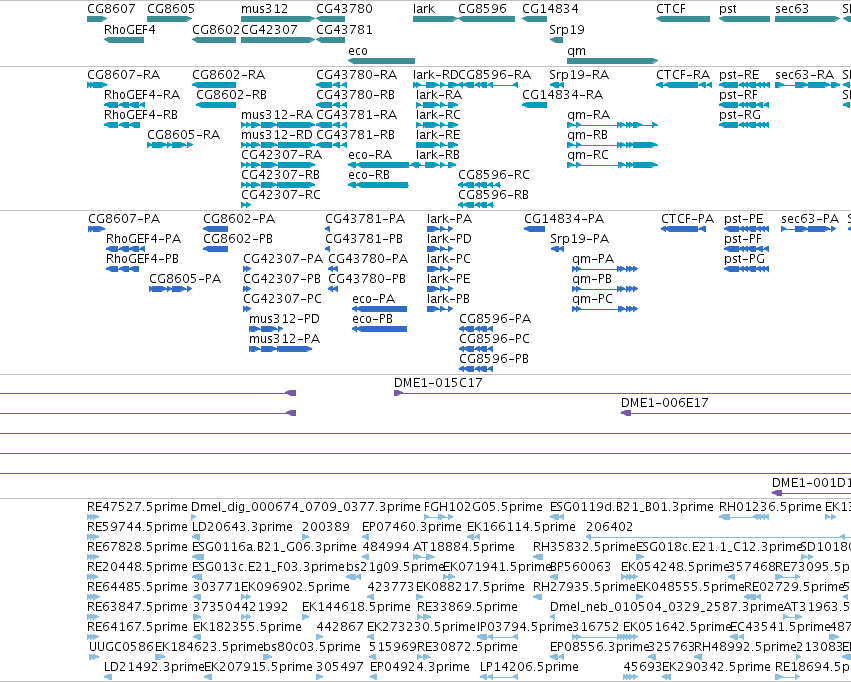This screenshot has height=682, width=851.
Task: Click the RhoGEF4 gene label
Action: click(129, 30)
